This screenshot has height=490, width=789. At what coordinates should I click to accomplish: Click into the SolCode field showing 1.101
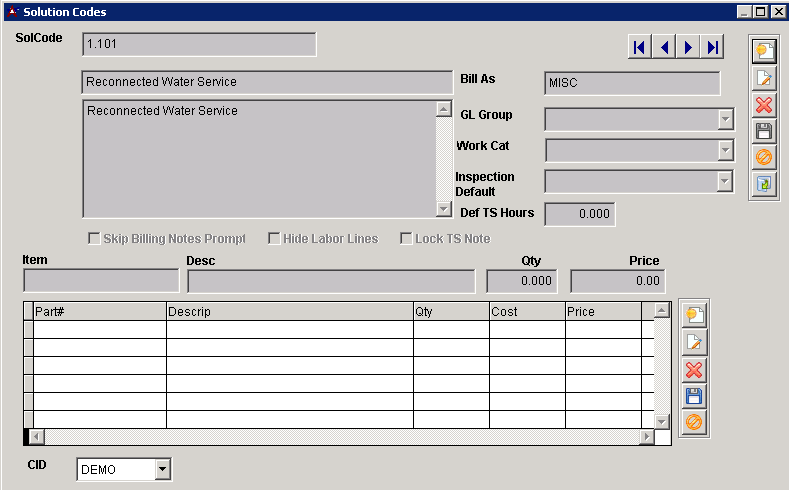[x=199, y=45]
